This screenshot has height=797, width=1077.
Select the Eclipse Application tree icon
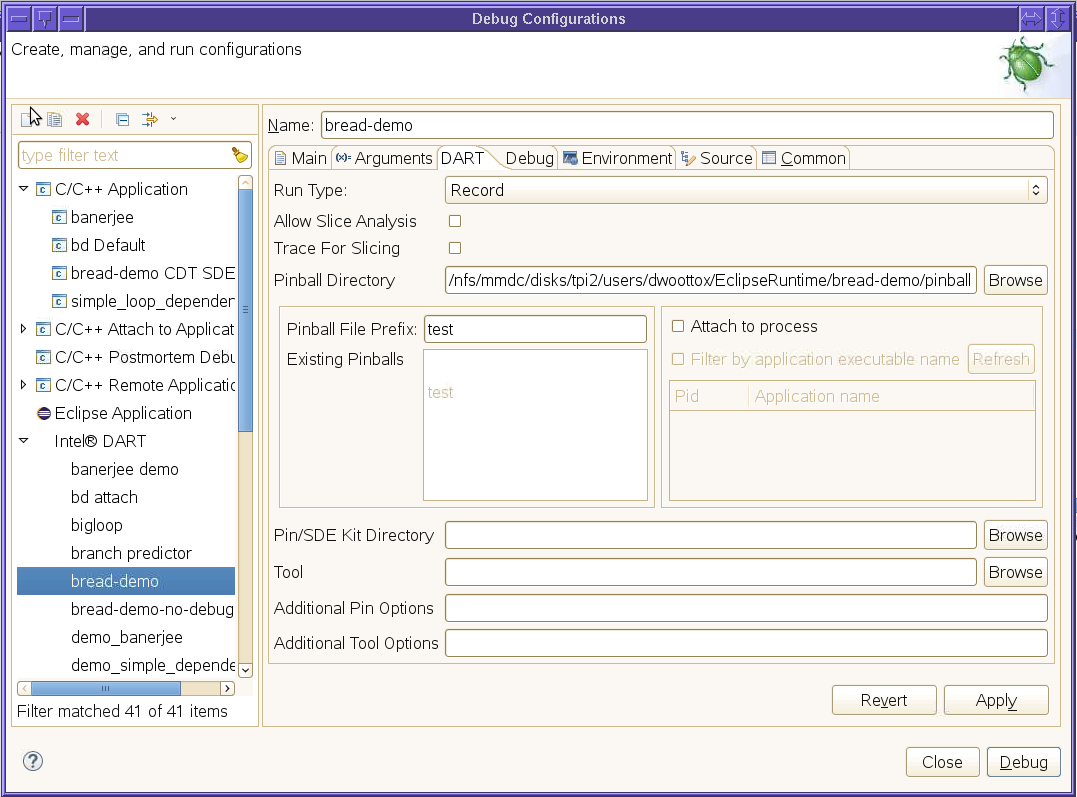pos(44,413)
